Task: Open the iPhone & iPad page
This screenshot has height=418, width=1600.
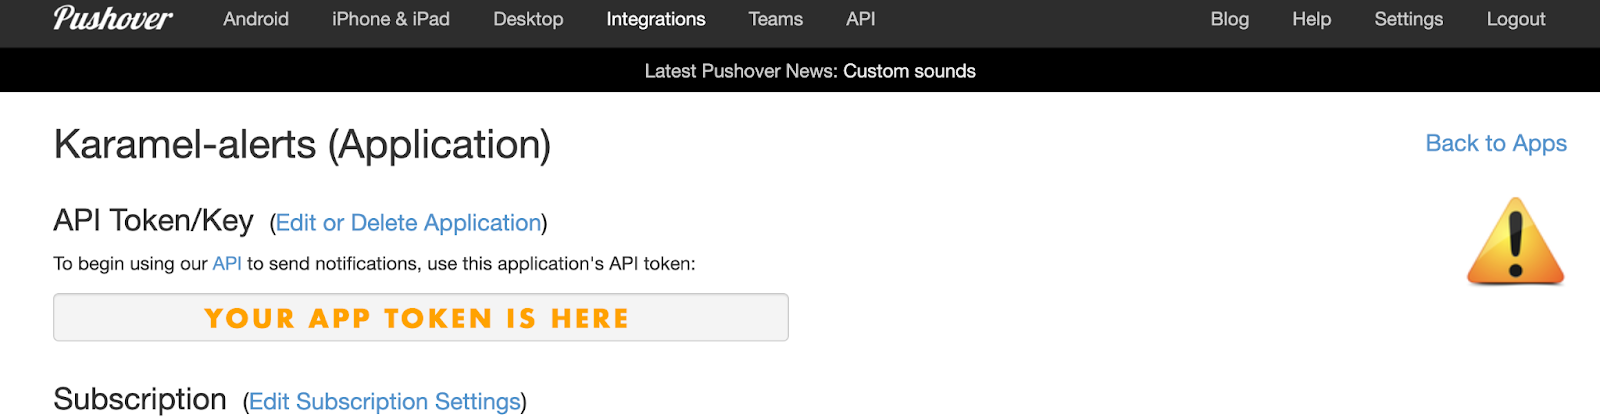Action: click(x=391, y=19)
